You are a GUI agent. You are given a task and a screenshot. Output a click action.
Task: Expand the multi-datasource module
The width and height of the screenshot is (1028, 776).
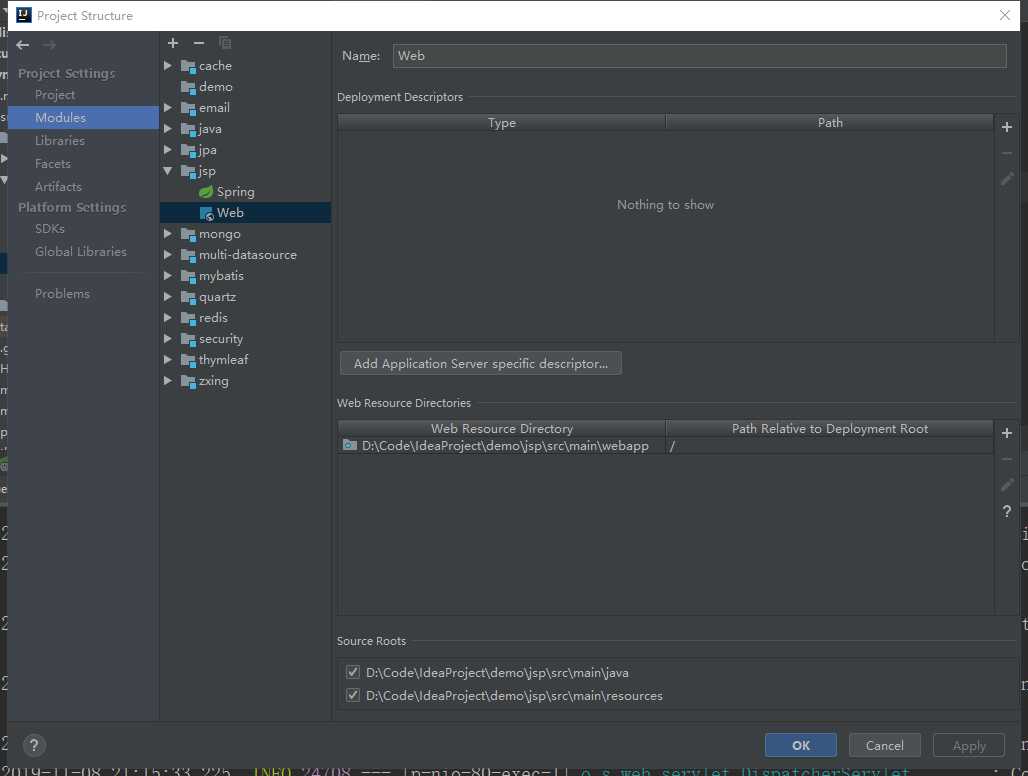[168, 254]
